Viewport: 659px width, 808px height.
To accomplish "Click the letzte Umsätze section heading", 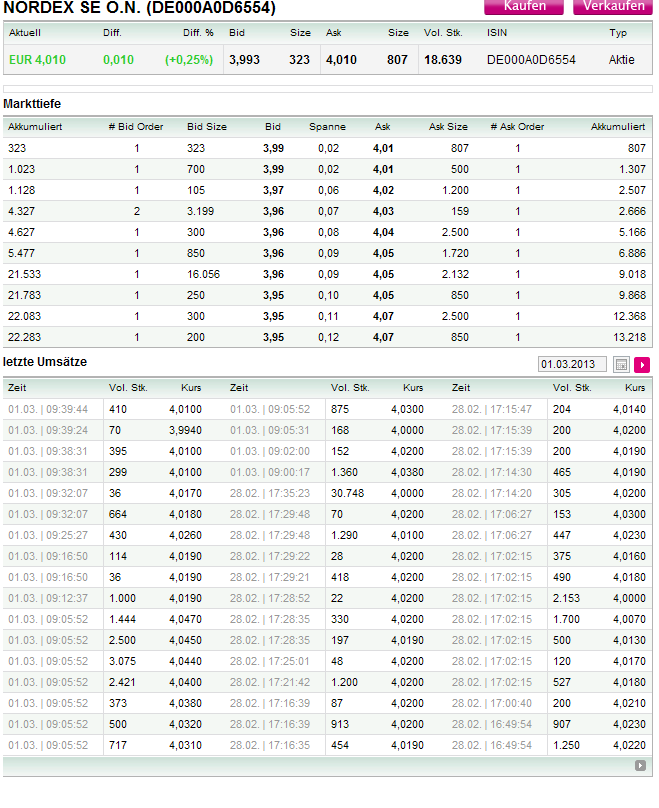I will point(45,360).
